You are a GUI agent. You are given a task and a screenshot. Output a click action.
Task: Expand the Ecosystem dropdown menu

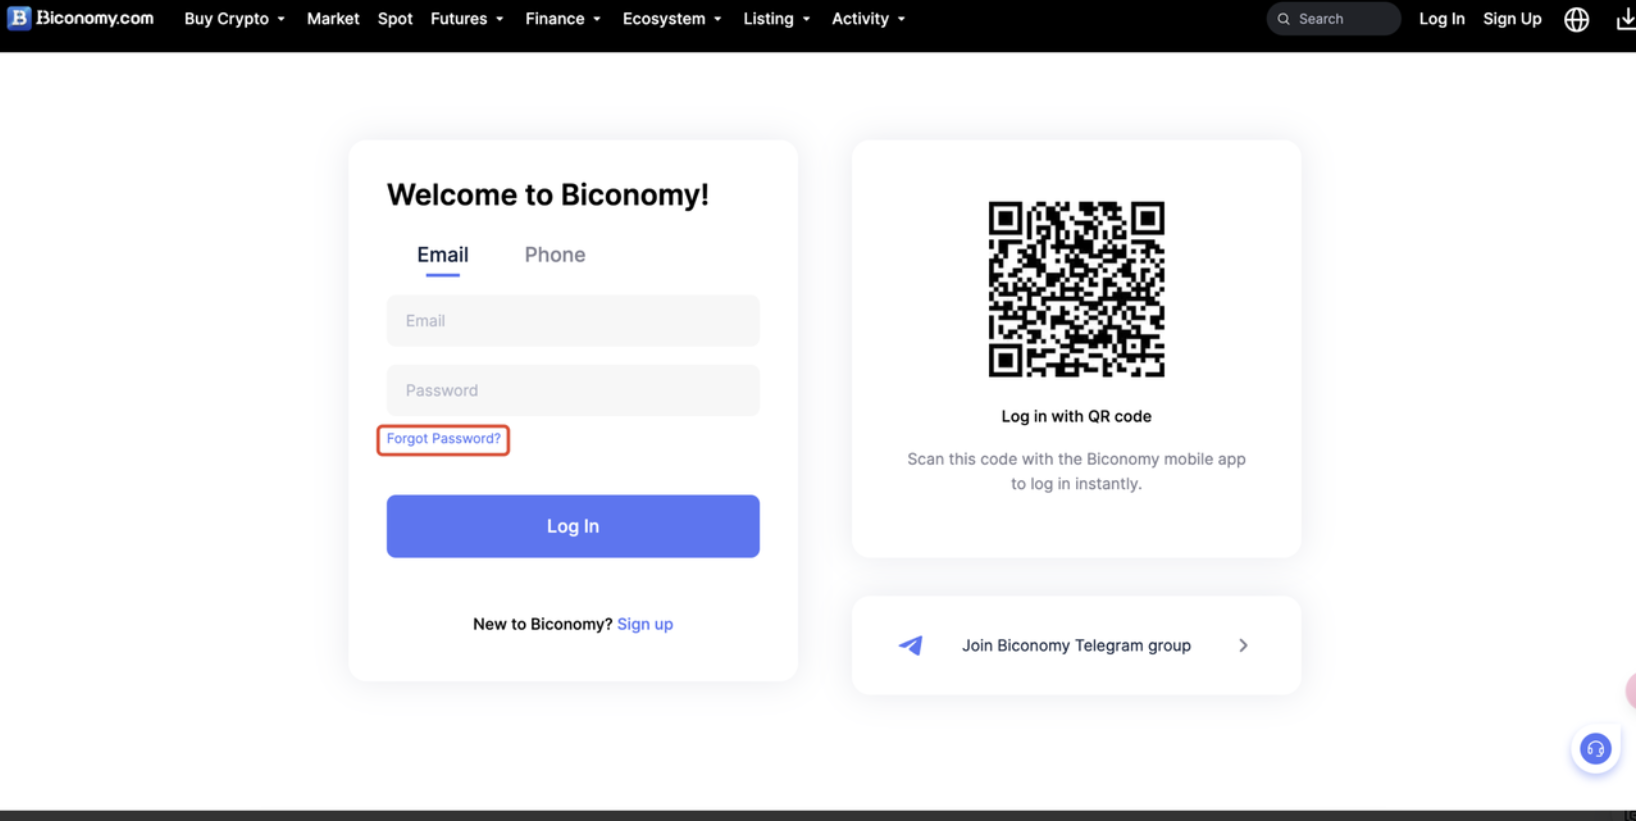[x=672, y=19]
